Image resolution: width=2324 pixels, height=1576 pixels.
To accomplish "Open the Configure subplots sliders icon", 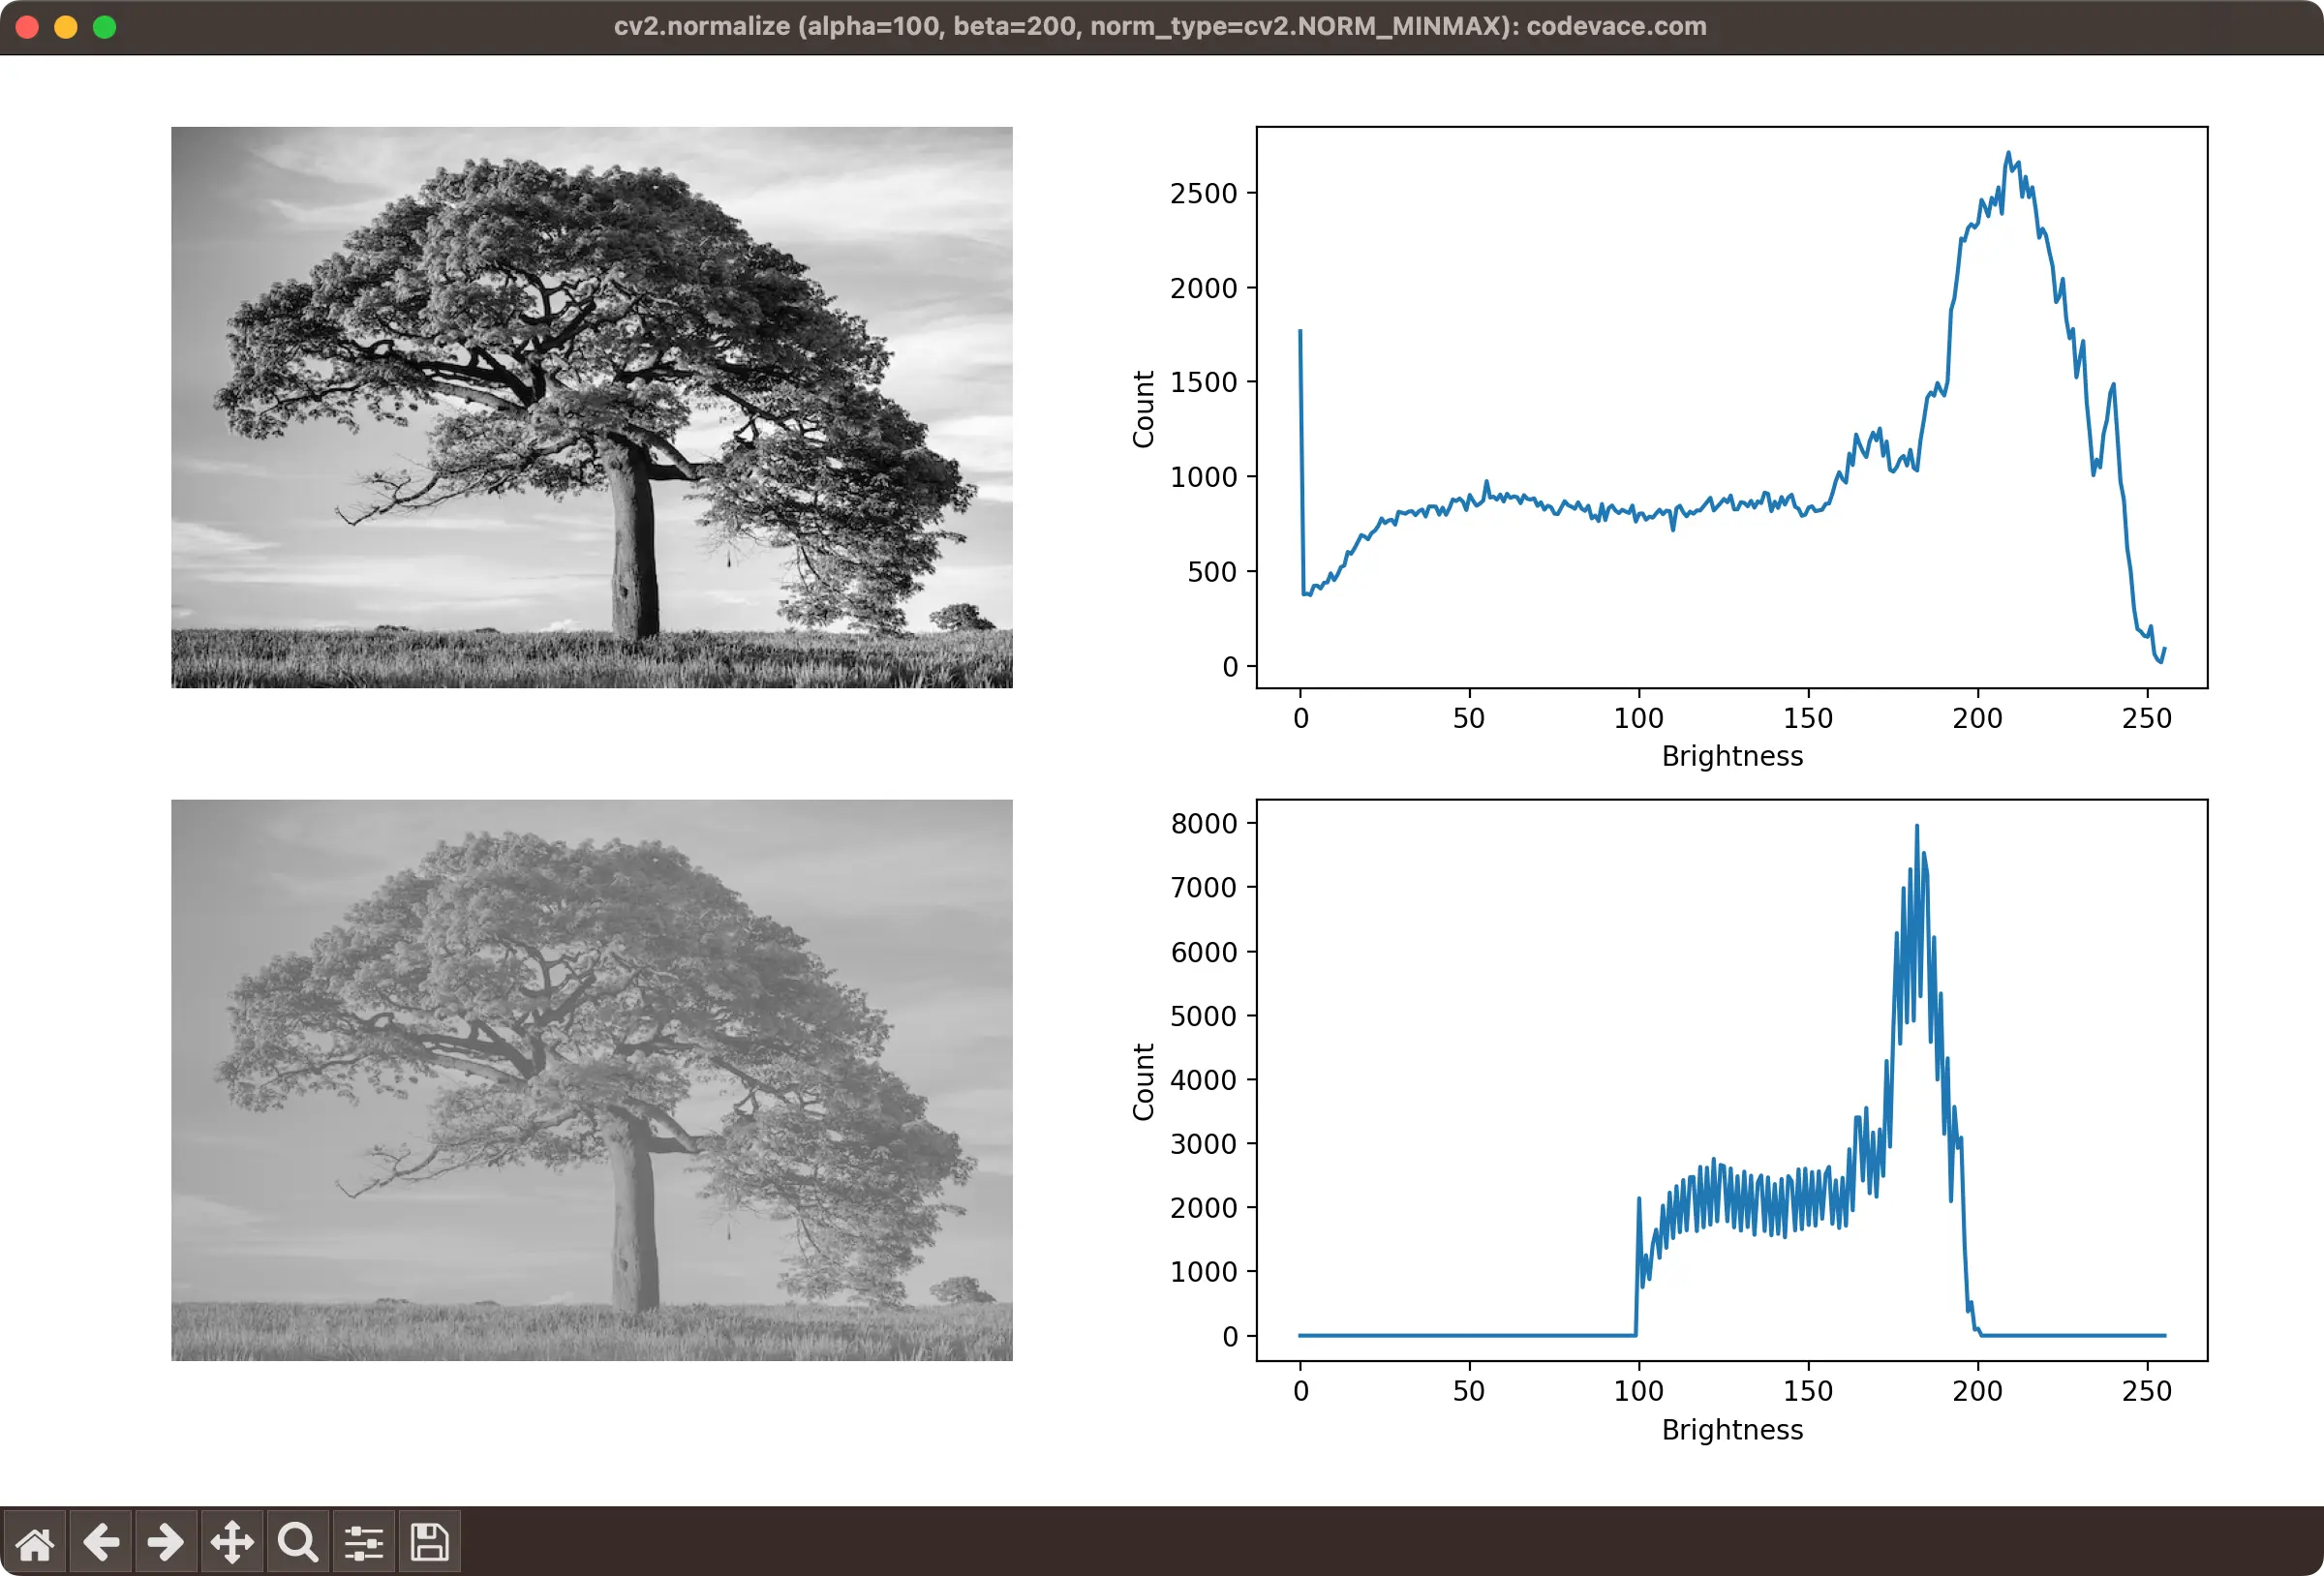I will (x=363, y=1542).
